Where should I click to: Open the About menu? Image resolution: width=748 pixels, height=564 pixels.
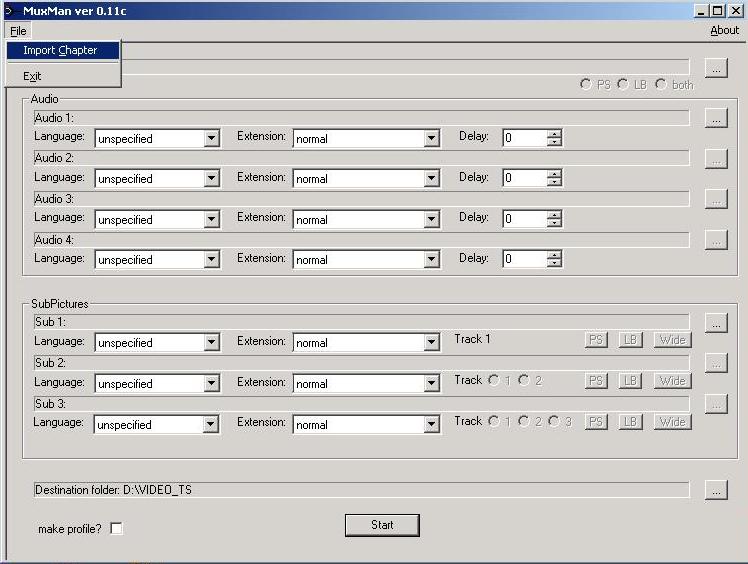click(x=724, y=30)
